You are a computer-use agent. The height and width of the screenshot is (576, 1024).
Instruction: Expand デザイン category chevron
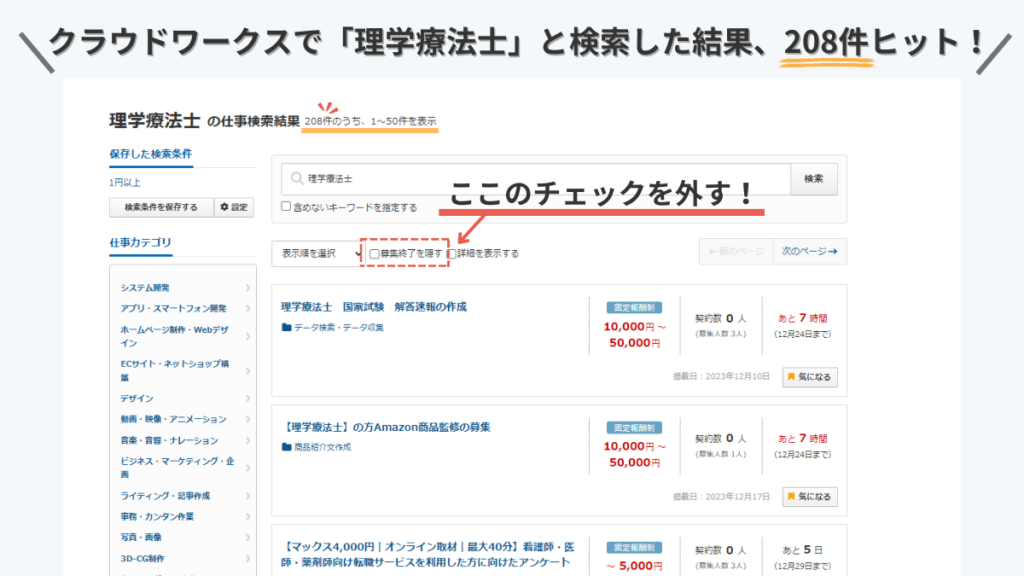tap(248, 398)
